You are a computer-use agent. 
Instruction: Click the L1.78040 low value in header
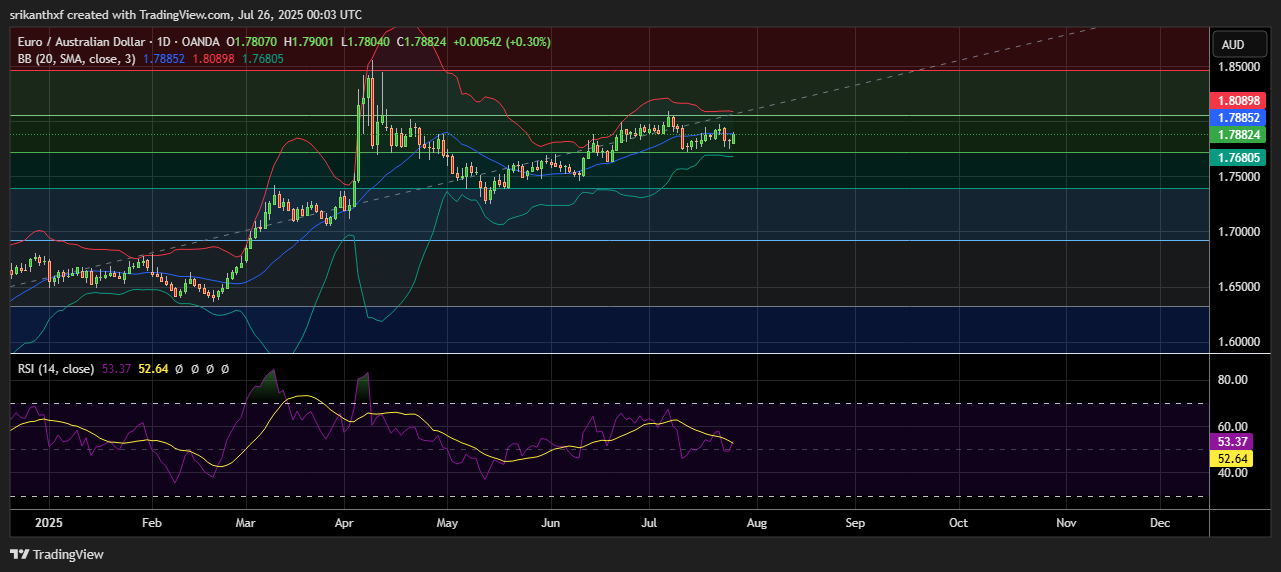[365, 42]
